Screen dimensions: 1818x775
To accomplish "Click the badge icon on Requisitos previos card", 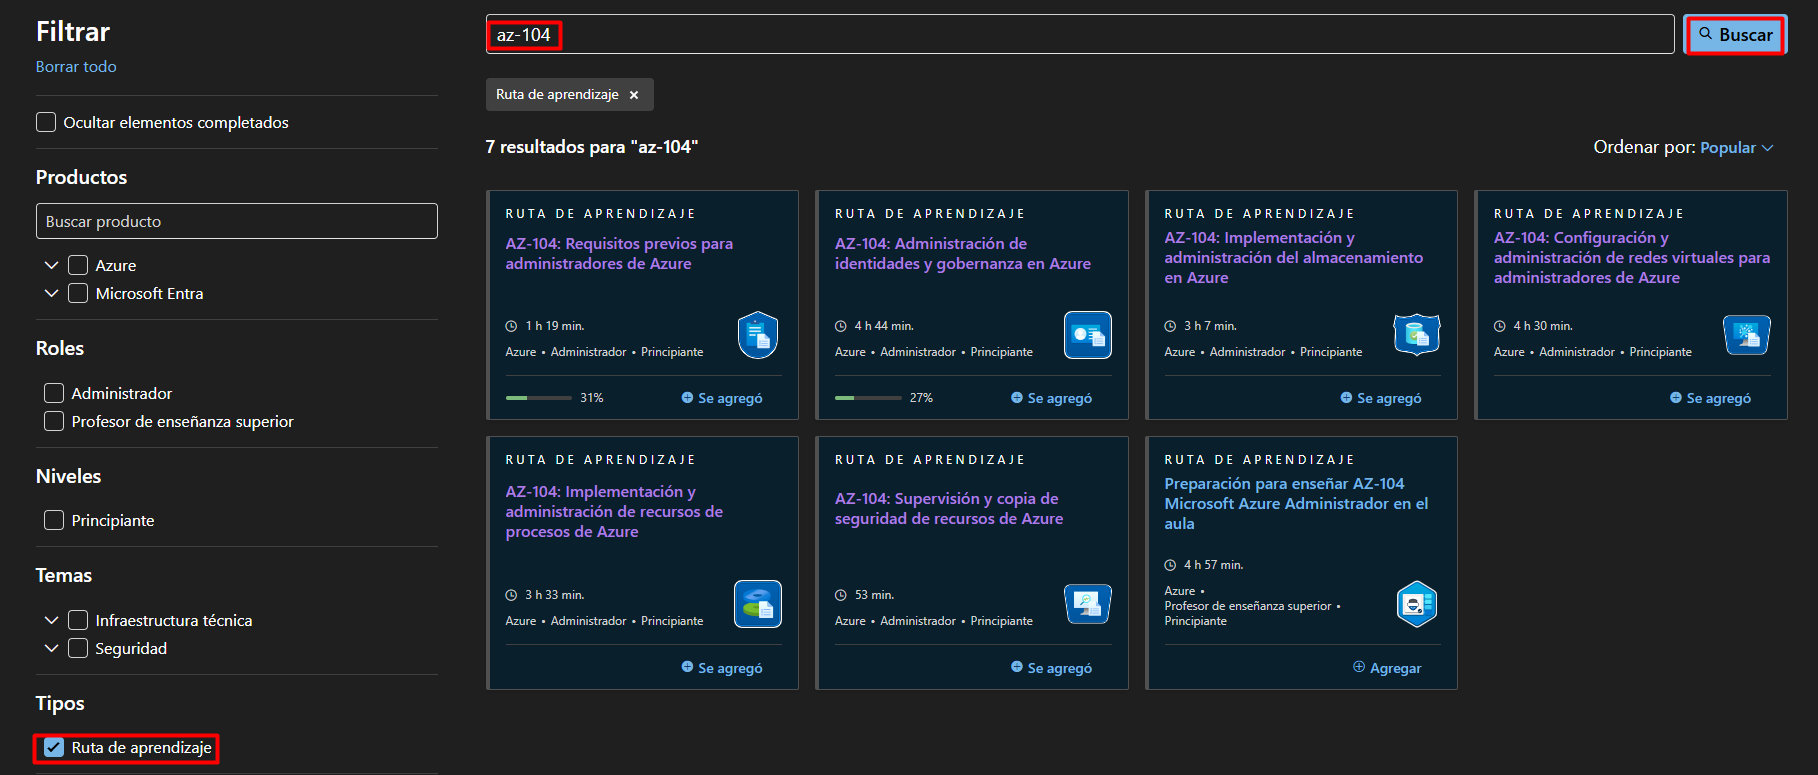I will (758, 335).
